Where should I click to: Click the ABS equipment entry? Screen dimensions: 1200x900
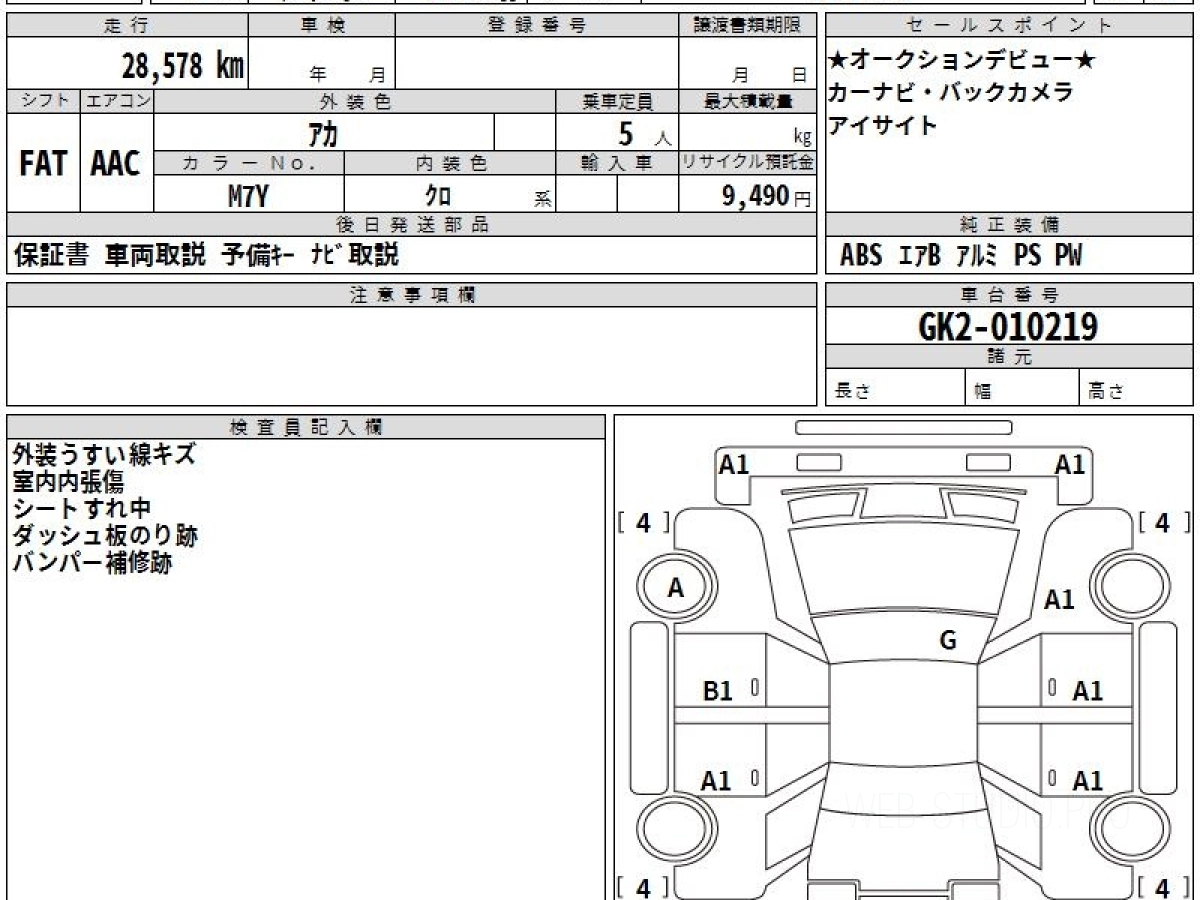[861, 256]
